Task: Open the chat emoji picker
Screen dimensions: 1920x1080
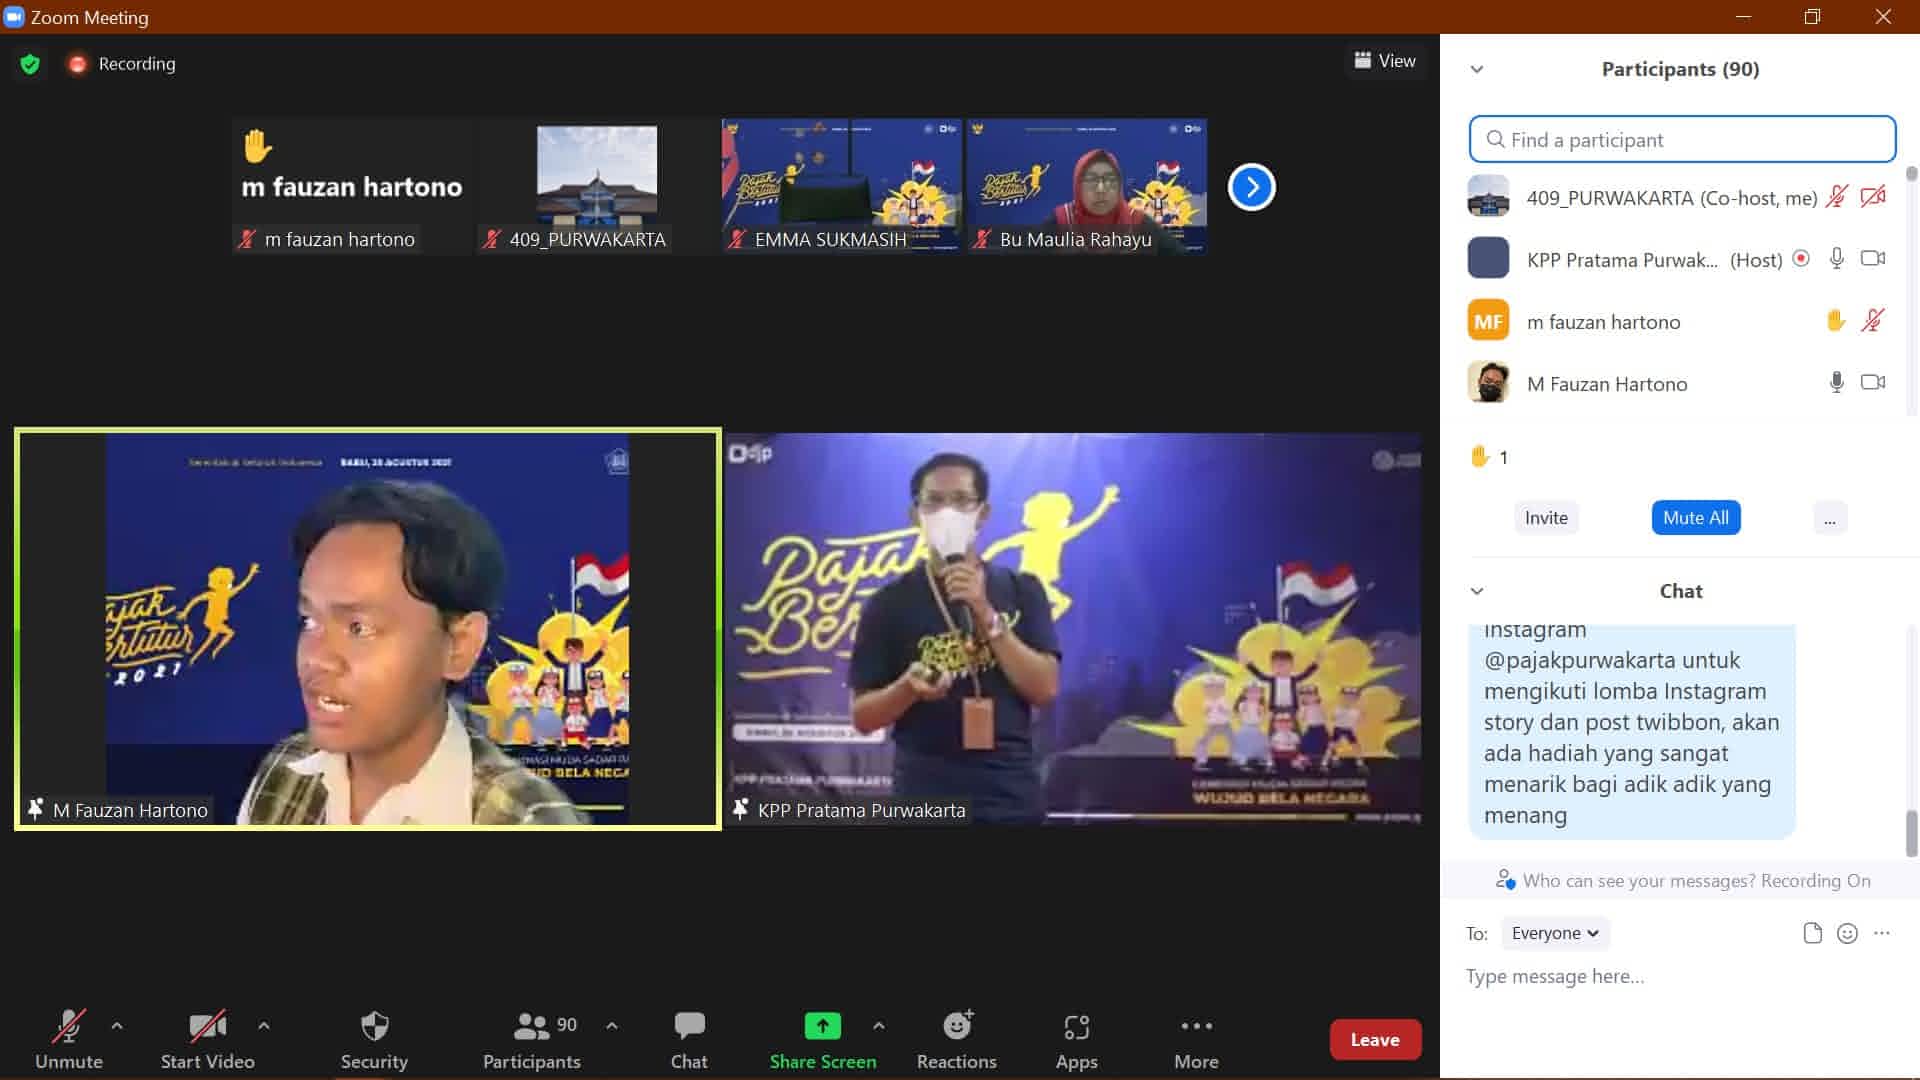Action: coord(1847,933)
